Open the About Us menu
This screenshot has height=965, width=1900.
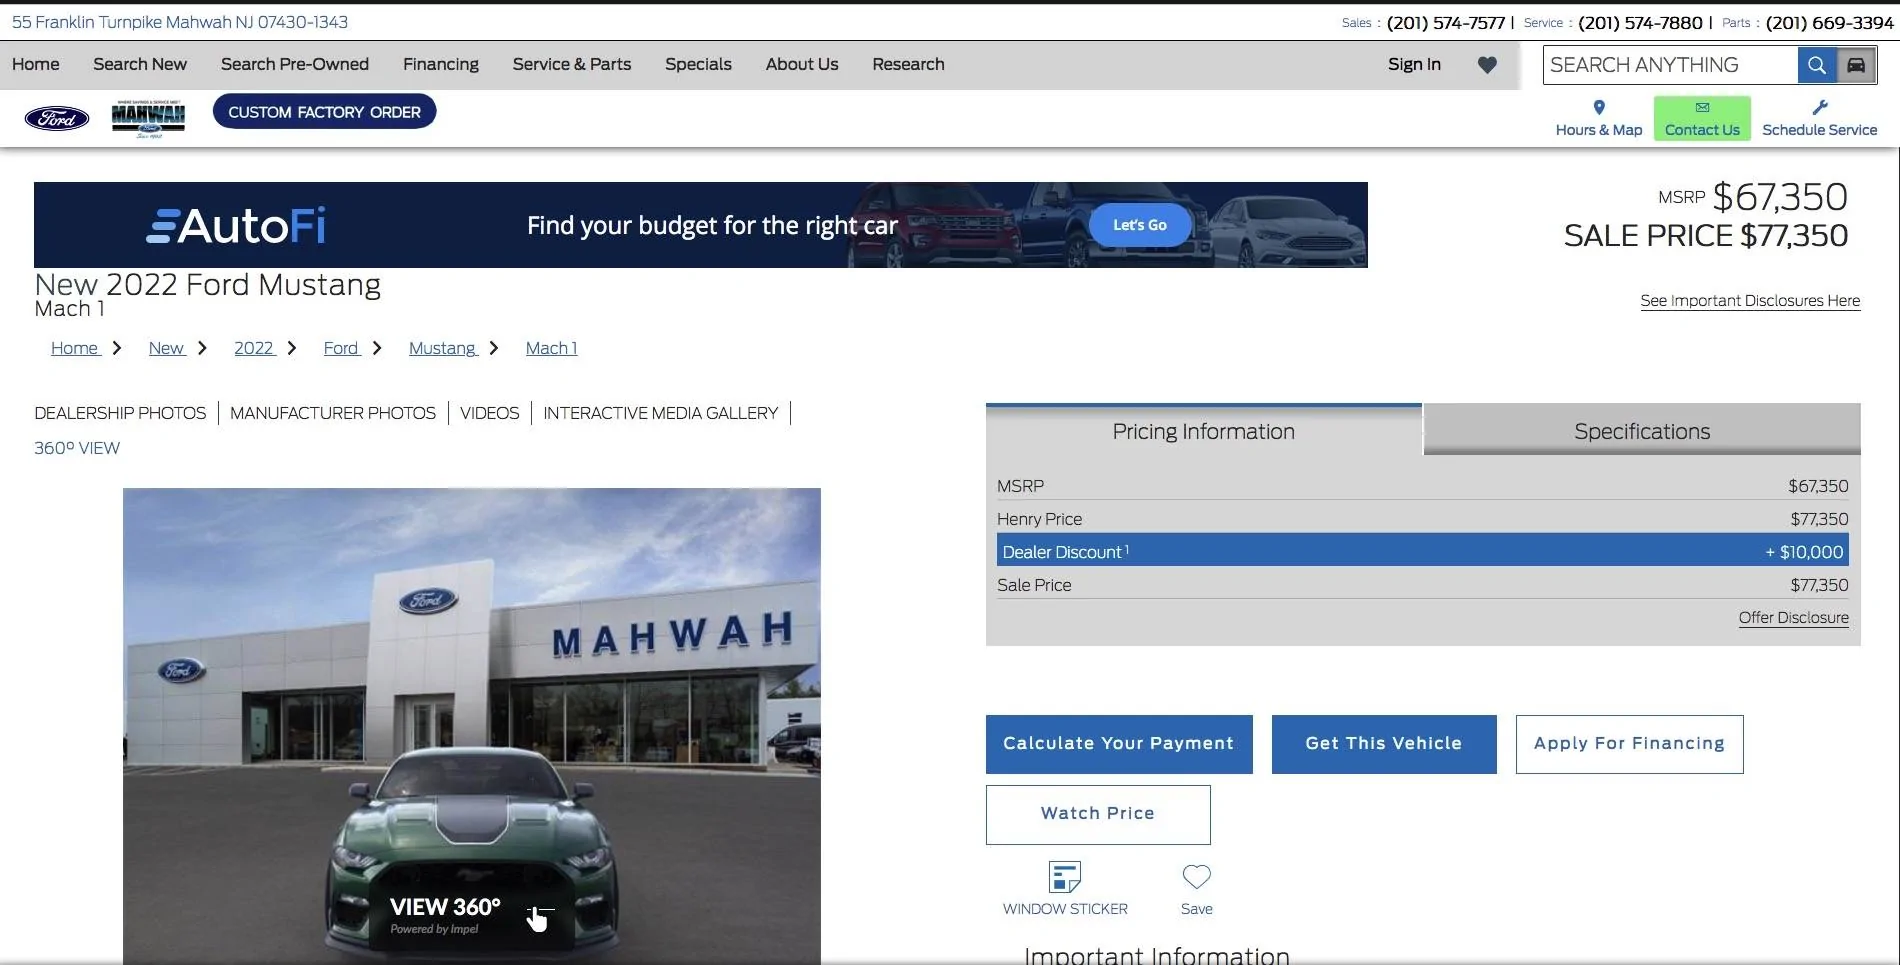pyautogui.click(x=802, y=64)
